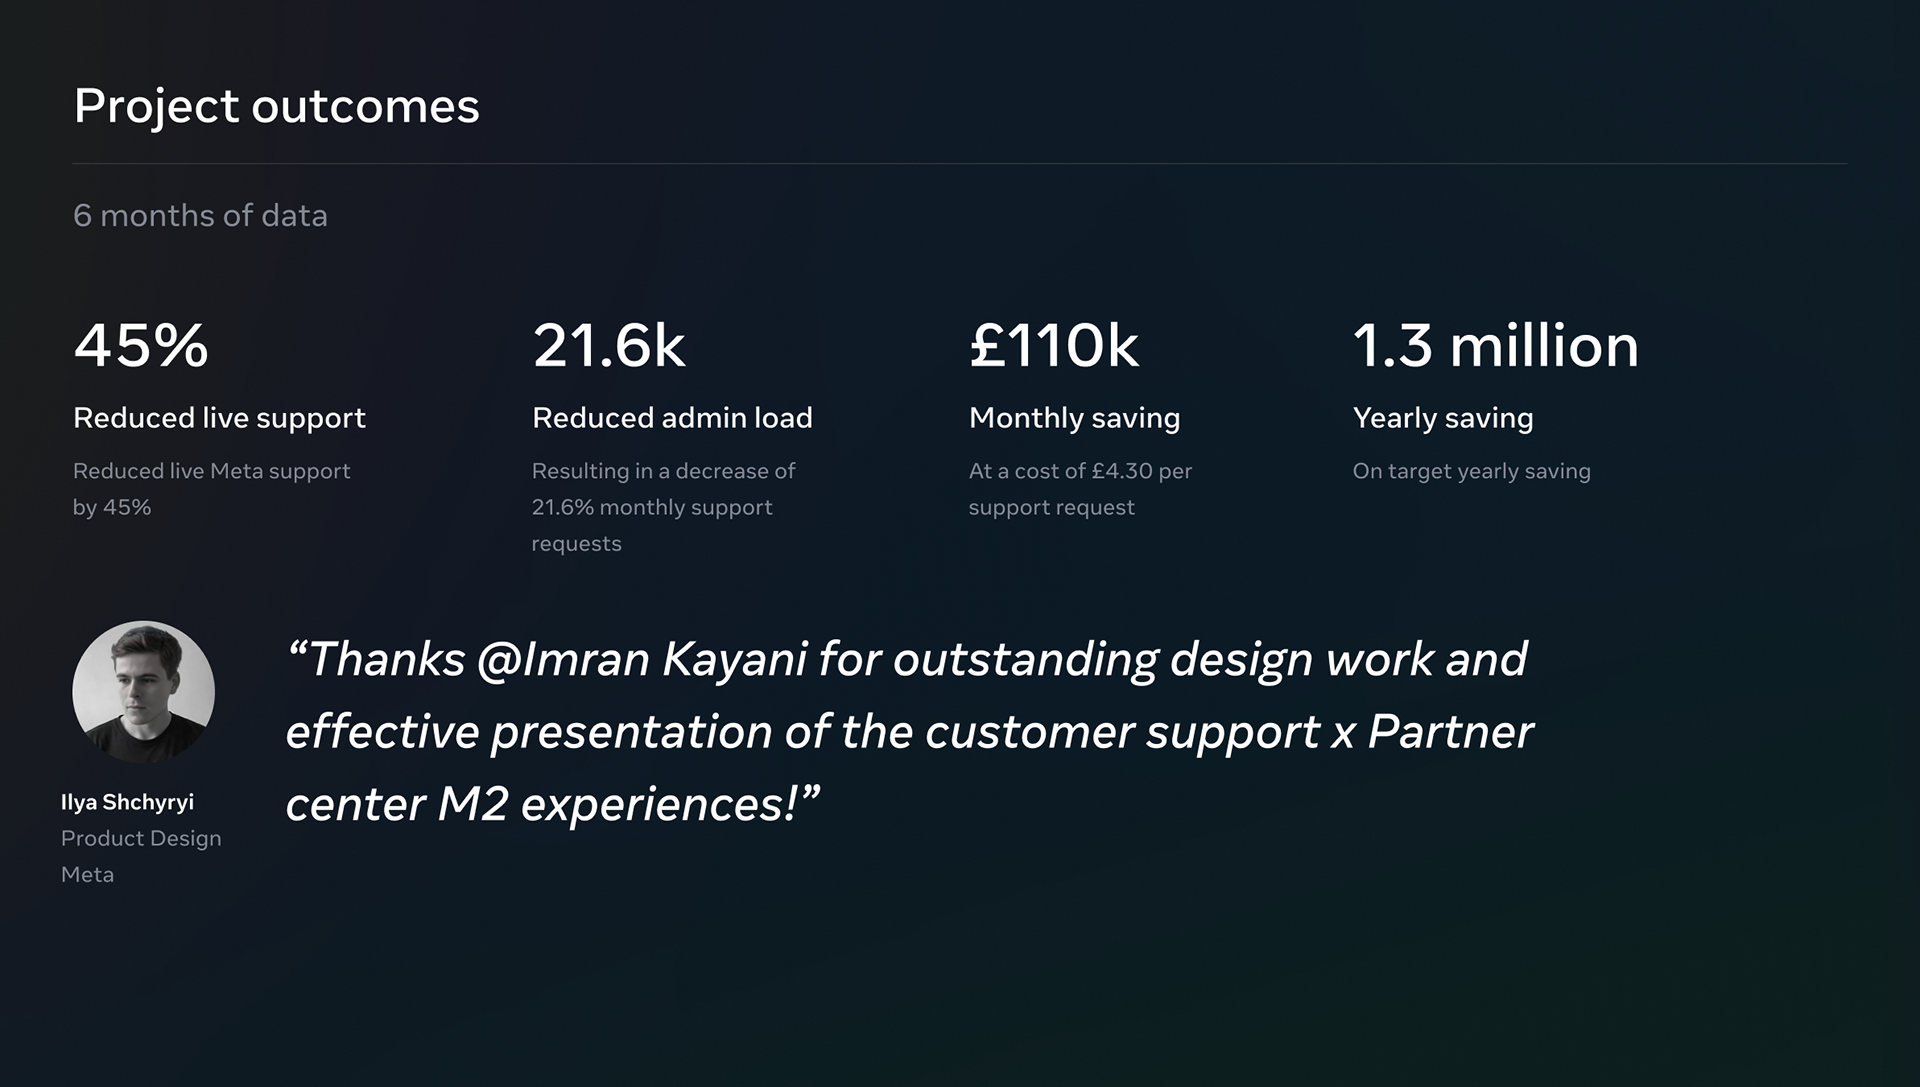This screenshot has width=1920, height=1087.
Task: Click the Meta company label
Action: coord(87,875)
